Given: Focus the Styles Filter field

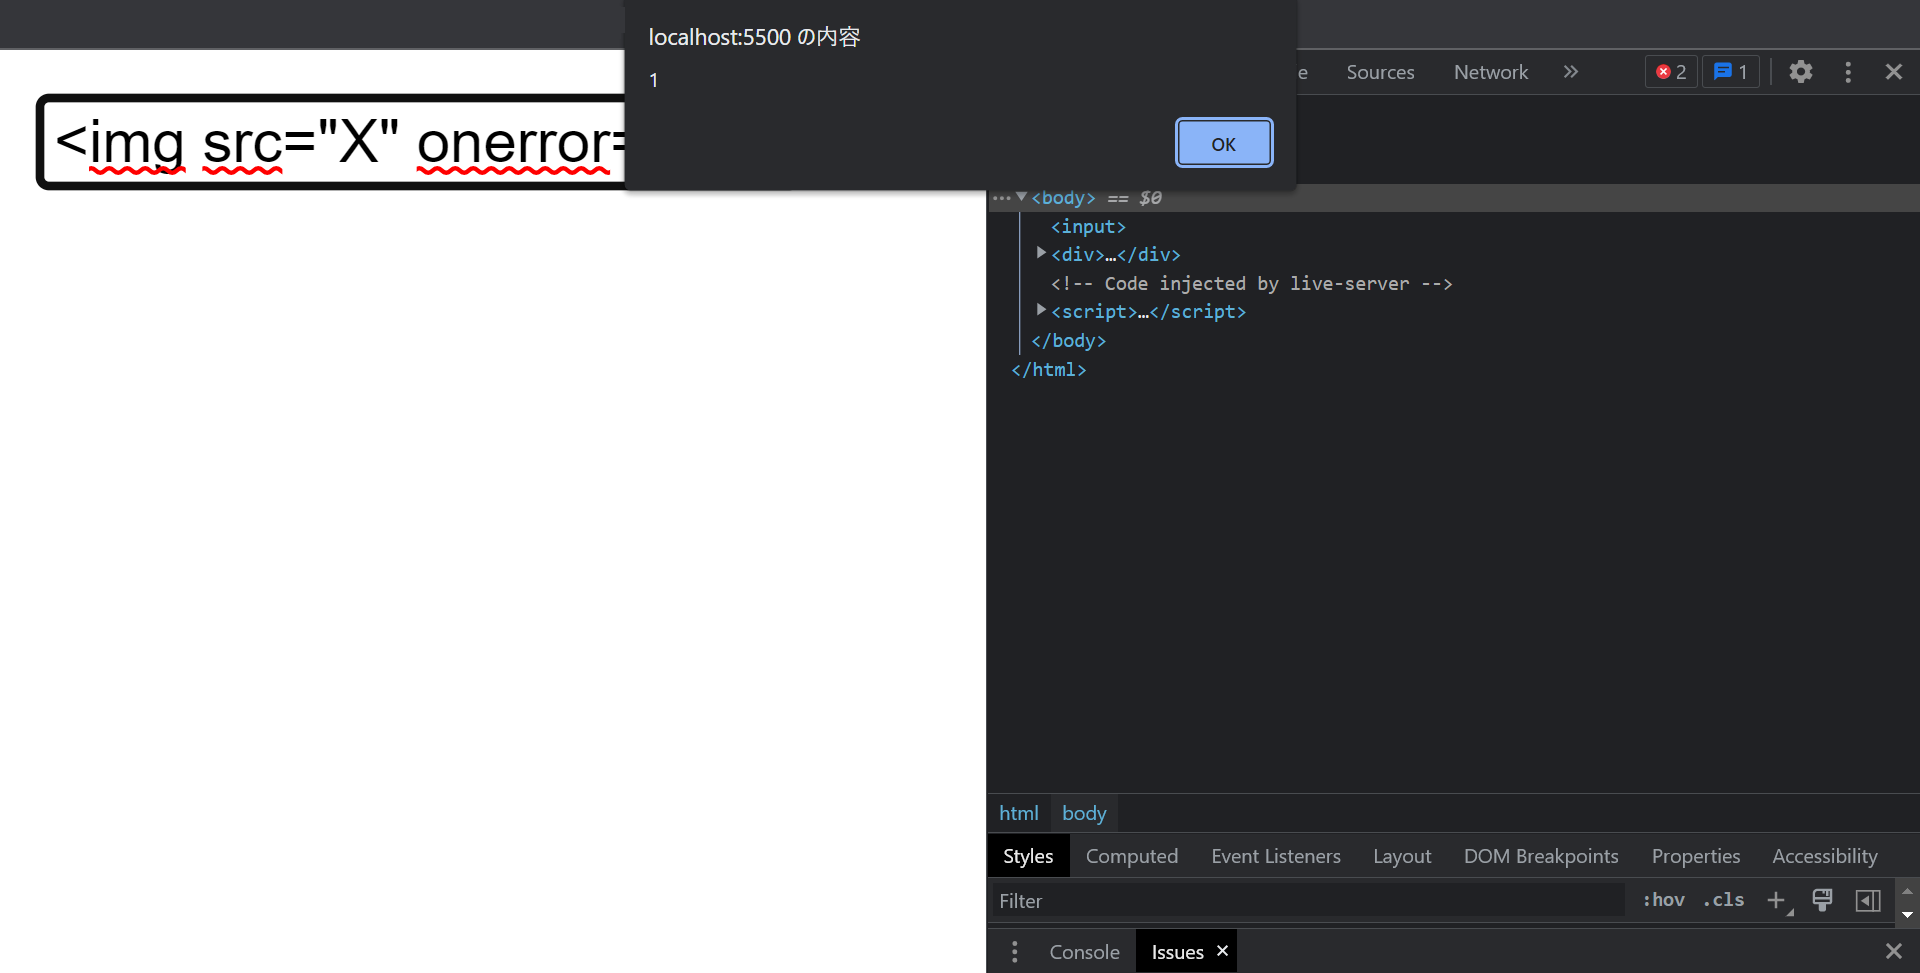Looking at the screenshot, I should click(1306, 901).
